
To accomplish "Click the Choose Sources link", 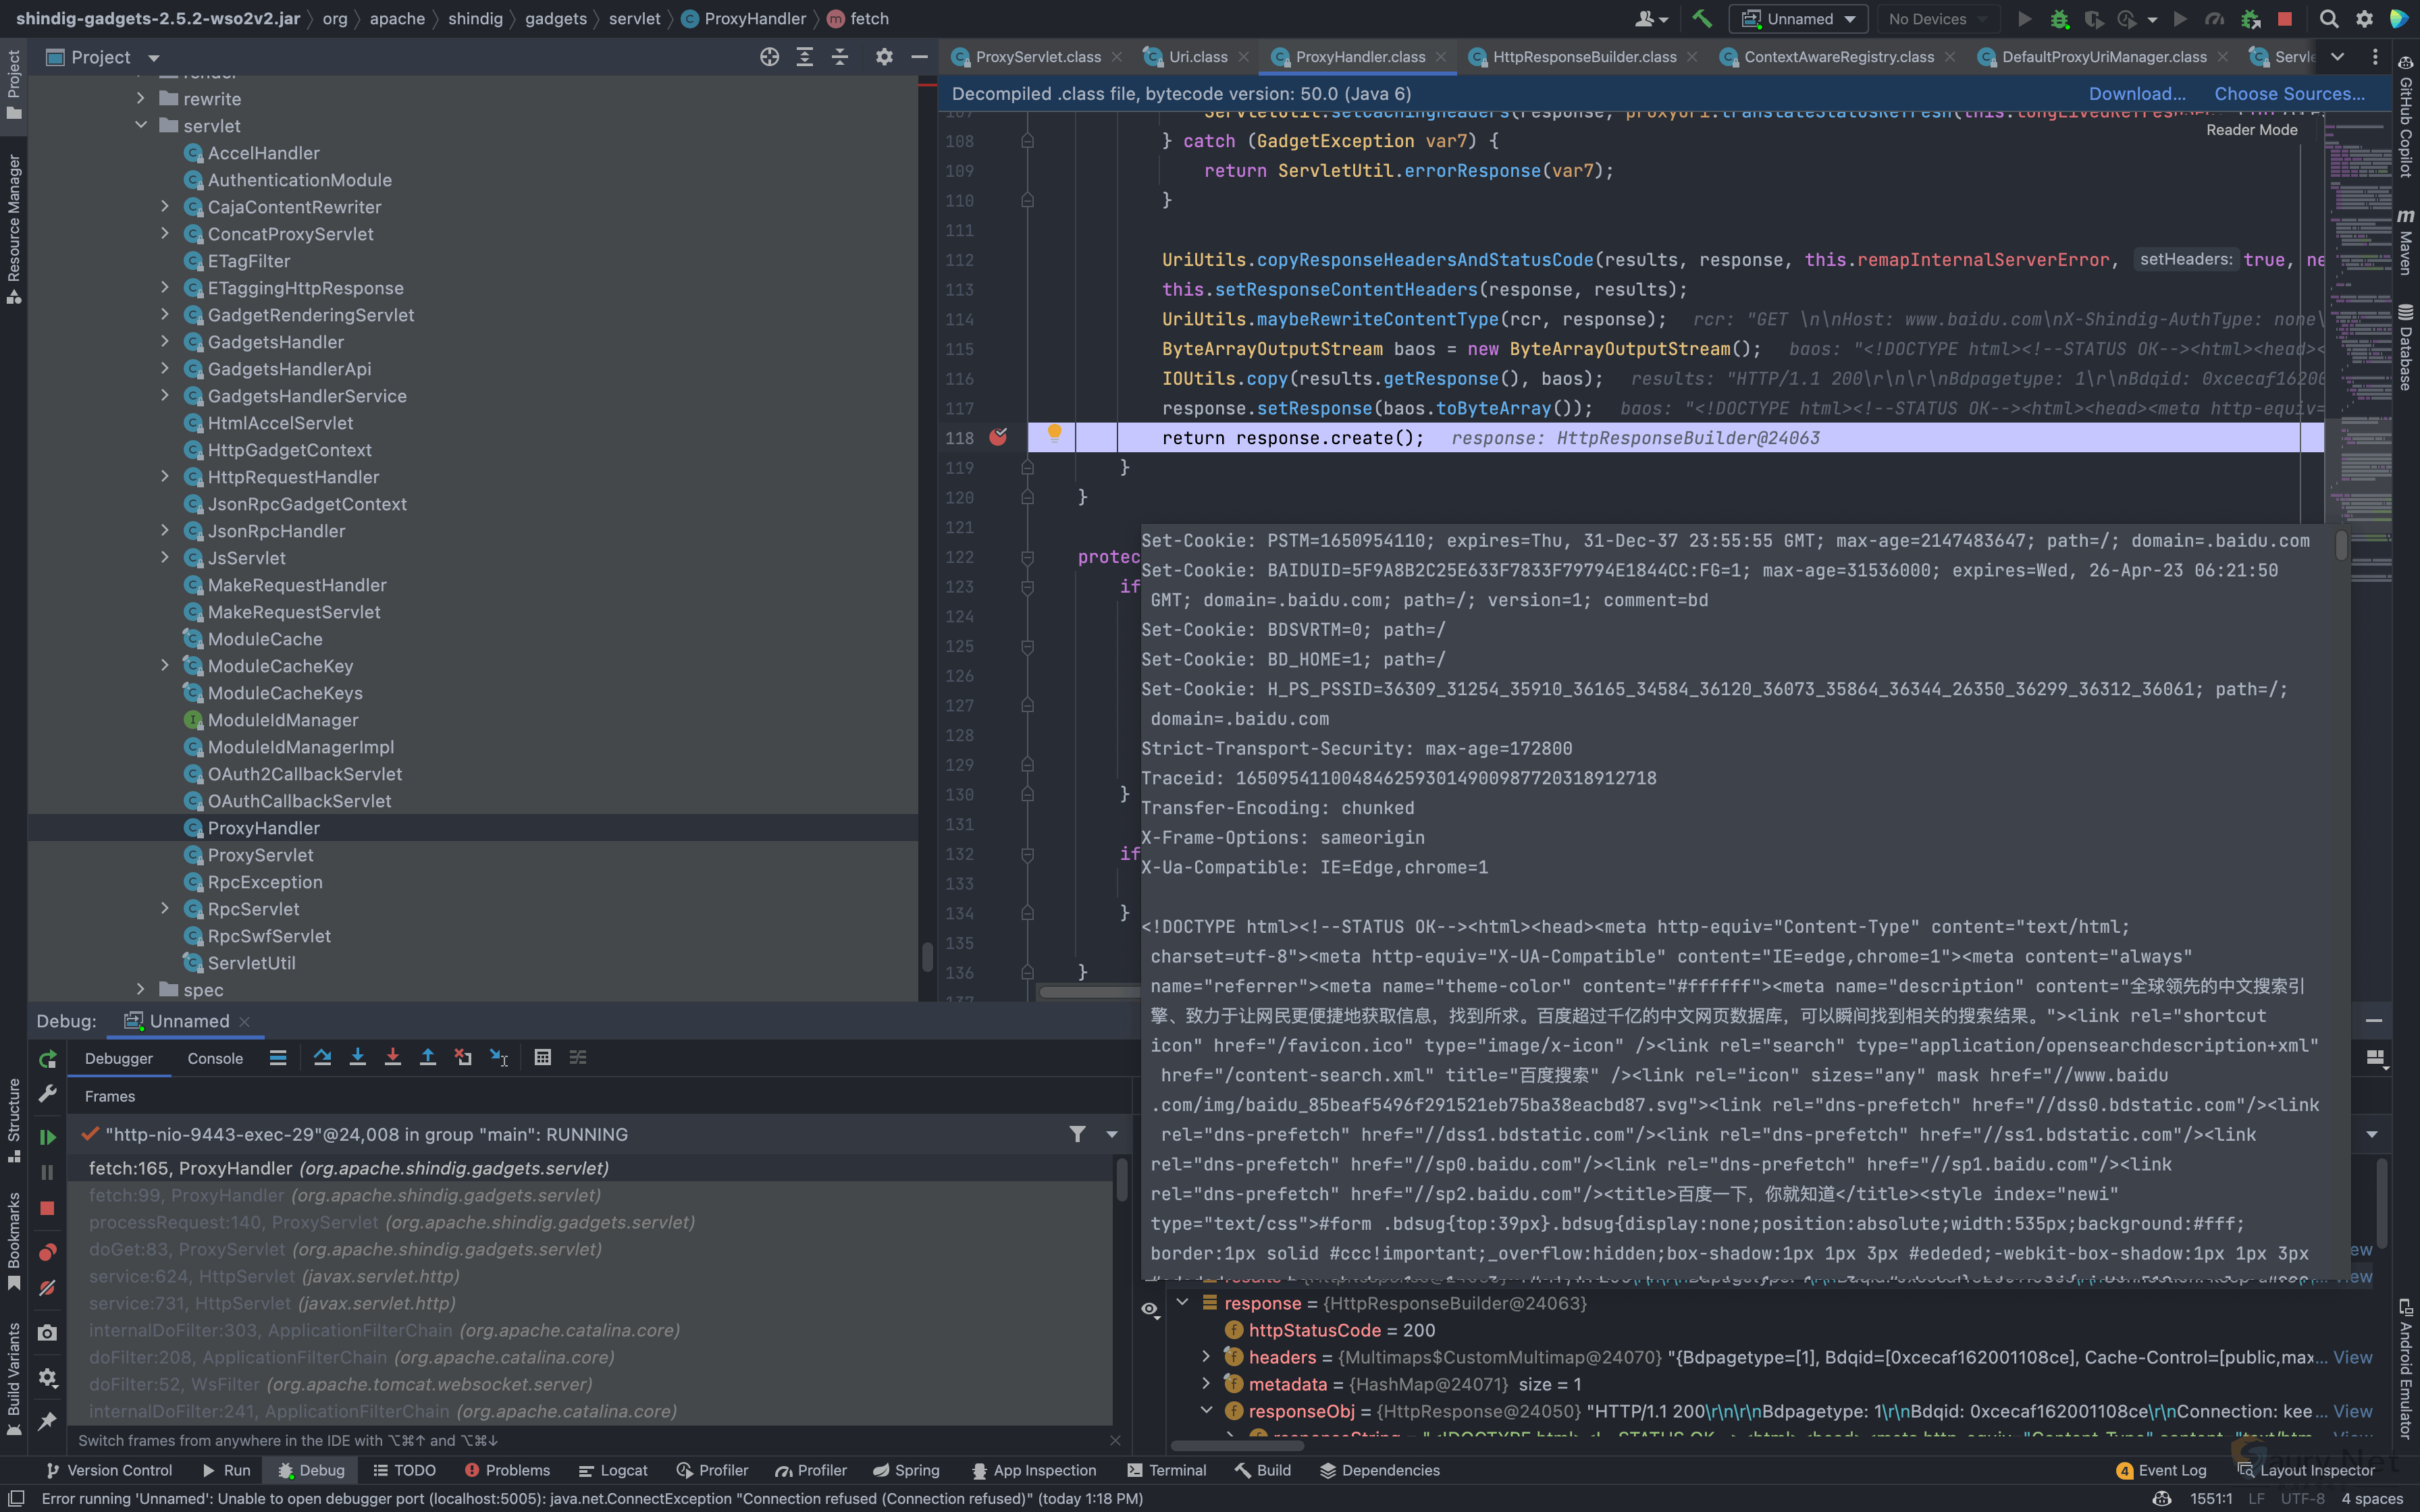I will click(x=2289, y=93).
